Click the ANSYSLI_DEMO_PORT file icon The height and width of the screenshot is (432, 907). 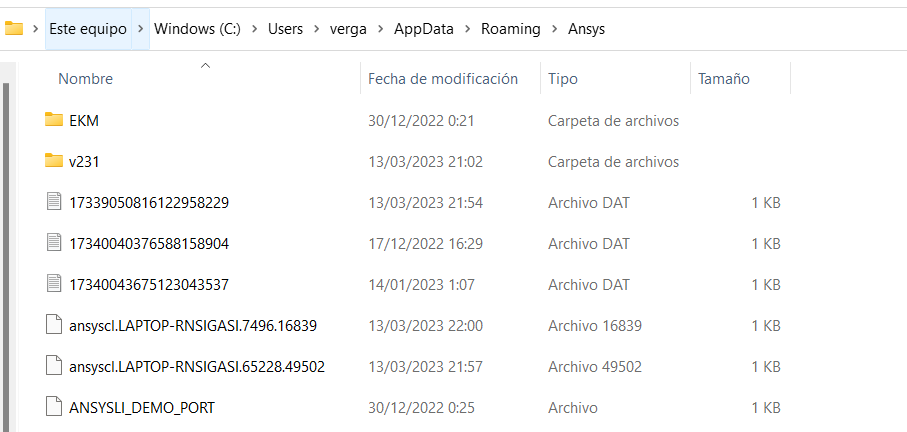54,407
